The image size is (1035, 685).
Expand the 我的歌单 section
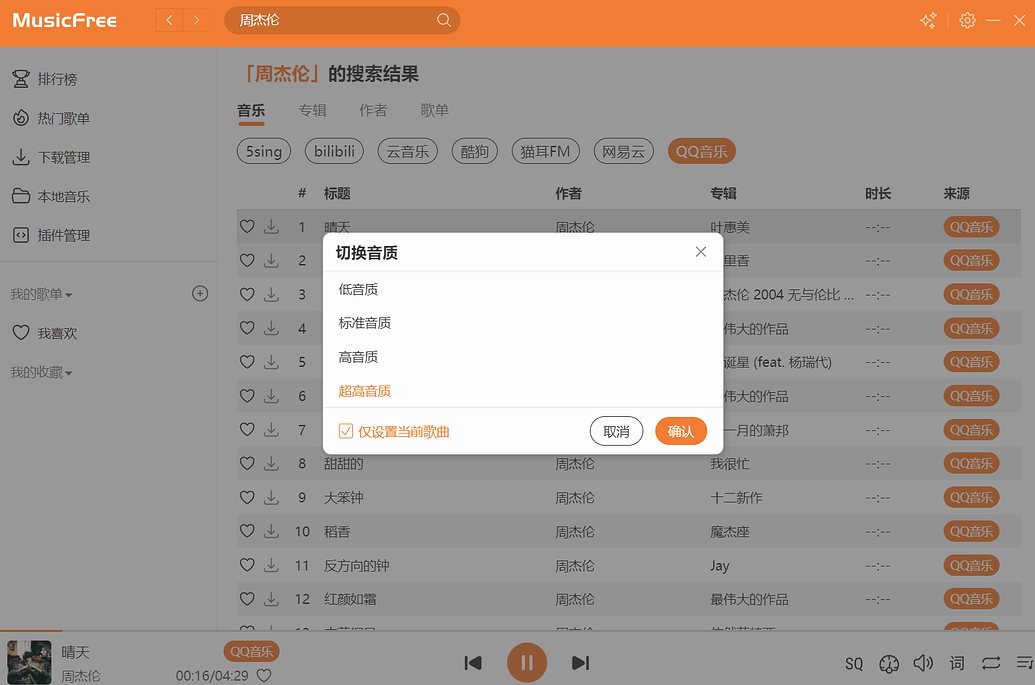point(41,294)
